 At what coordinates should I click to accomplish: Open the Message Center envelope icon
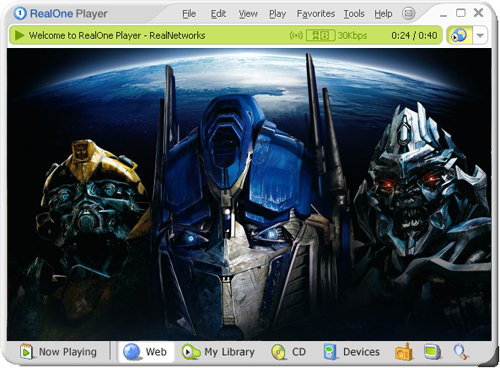(408, 14)
